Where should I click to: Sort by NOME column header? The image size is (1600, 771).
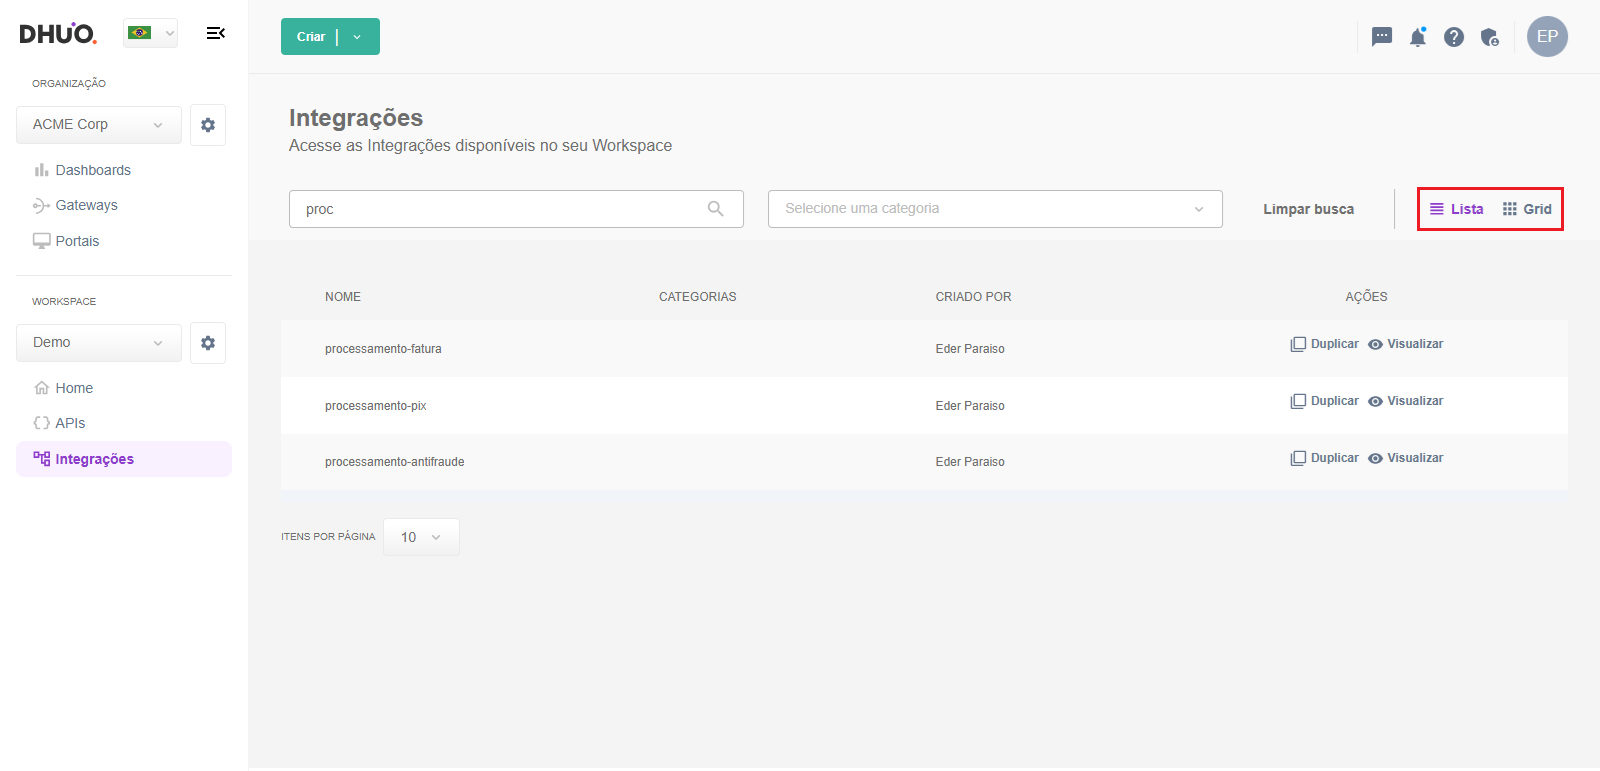(343, 297)
